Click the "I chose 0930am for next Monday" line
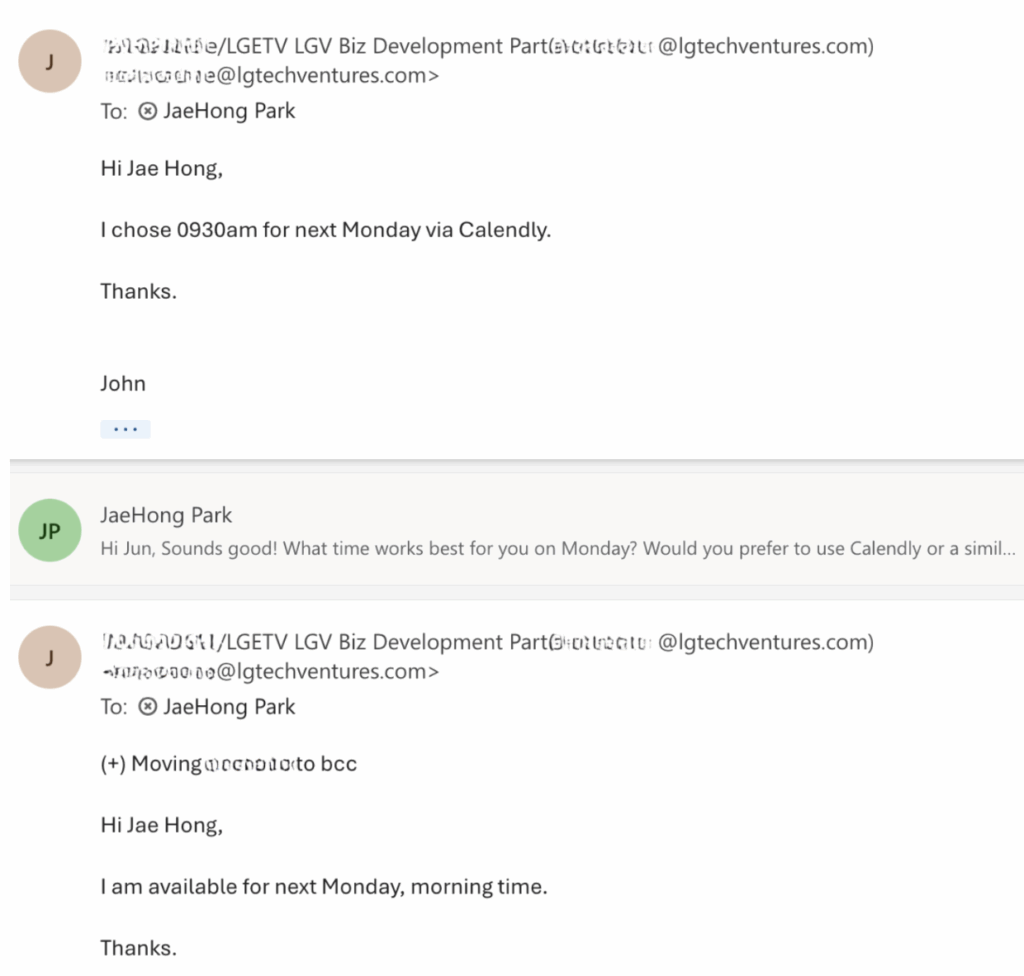This screenshot has width=1024, height=976. 325,230
